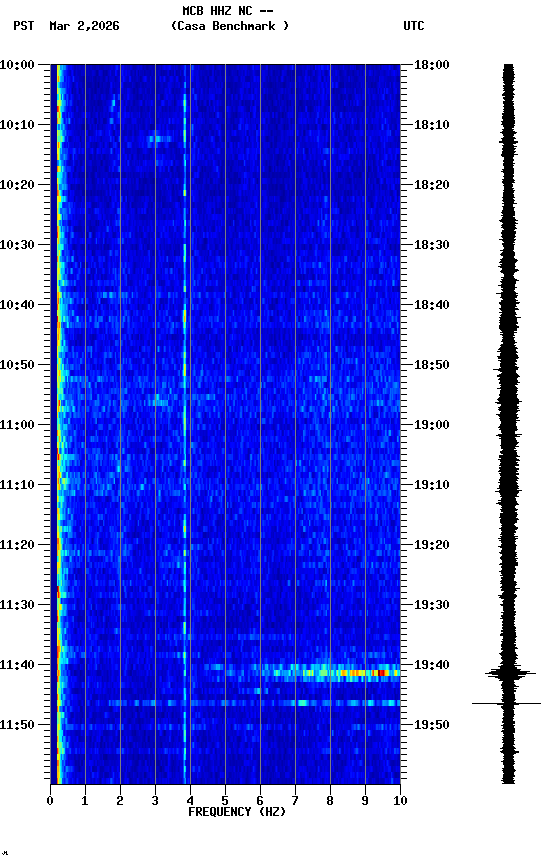Click the 19:50 UTC time label
The width and height of the screenshot is (552, 864).
[x=432, y=725]
